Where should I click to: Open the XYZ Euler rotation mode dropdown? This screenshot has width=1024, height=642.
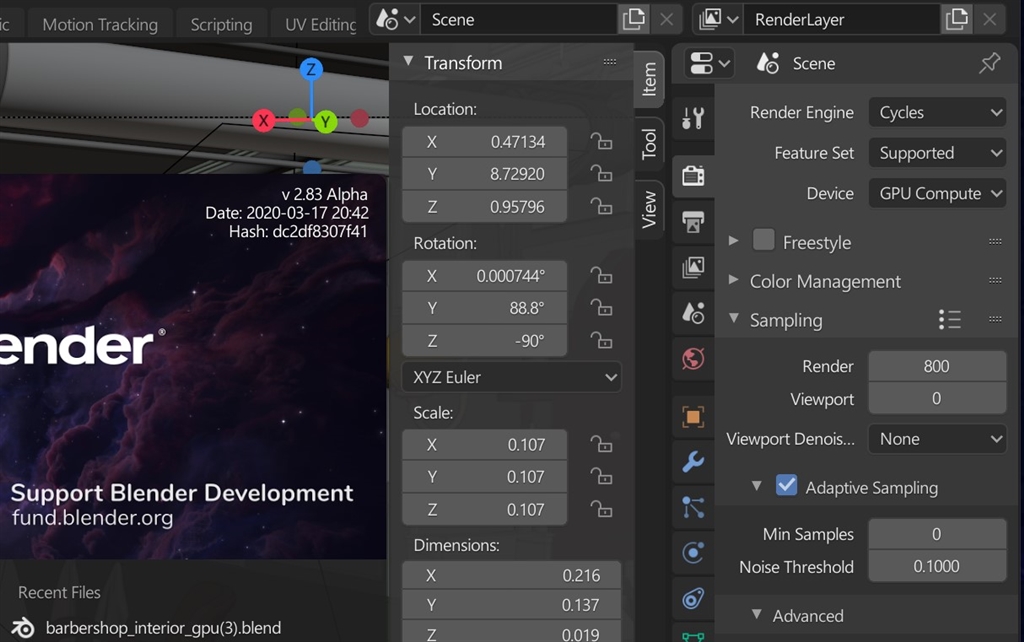(x=511, y=377)
